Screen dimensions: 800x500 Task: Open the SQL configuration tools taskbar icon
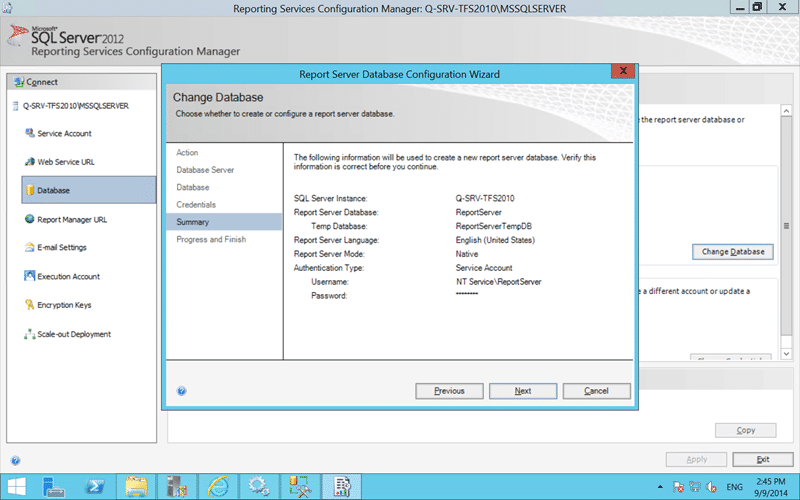300,487
